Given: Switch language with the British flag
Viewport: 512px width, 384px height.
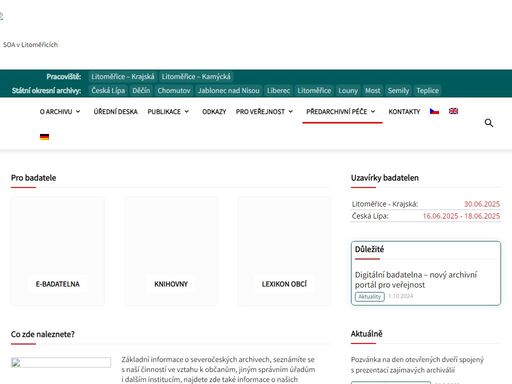Looking at the screenshot, I should [x=453, y=111].
